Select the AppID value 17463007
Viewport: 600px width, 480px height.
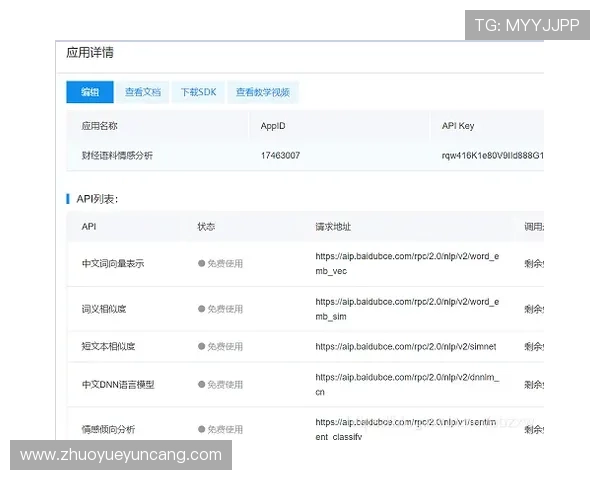[x=280, y=155]
